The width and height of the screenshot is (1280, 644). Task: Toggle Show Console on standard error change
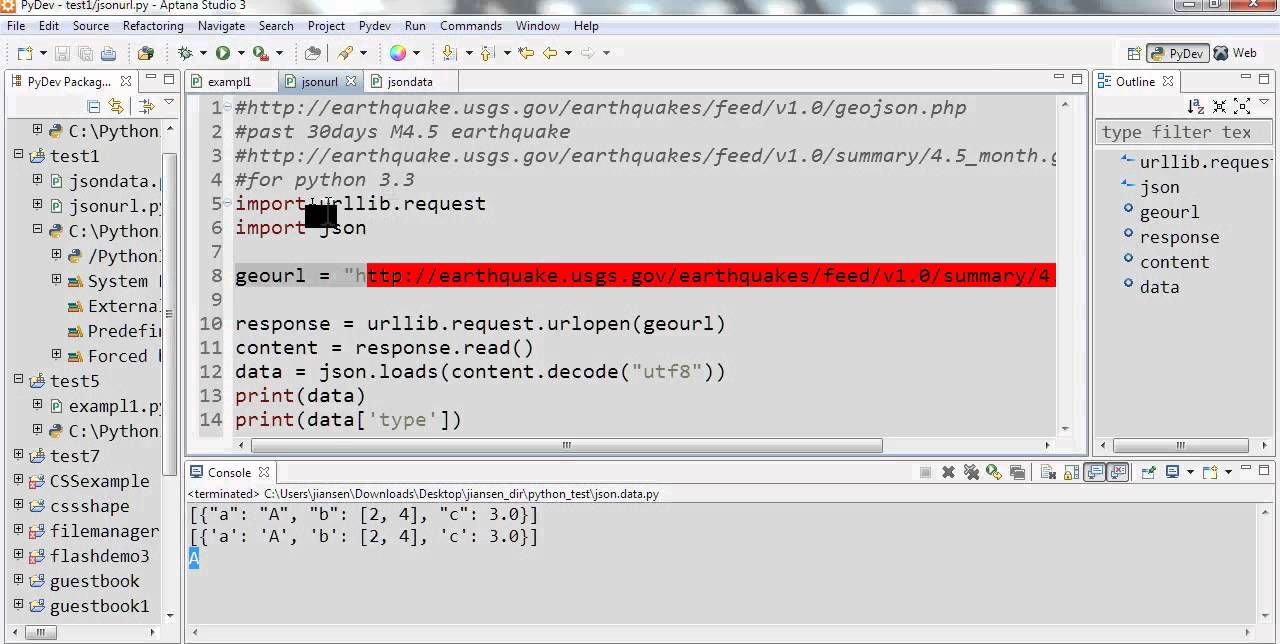click(x=1118, y=472)
